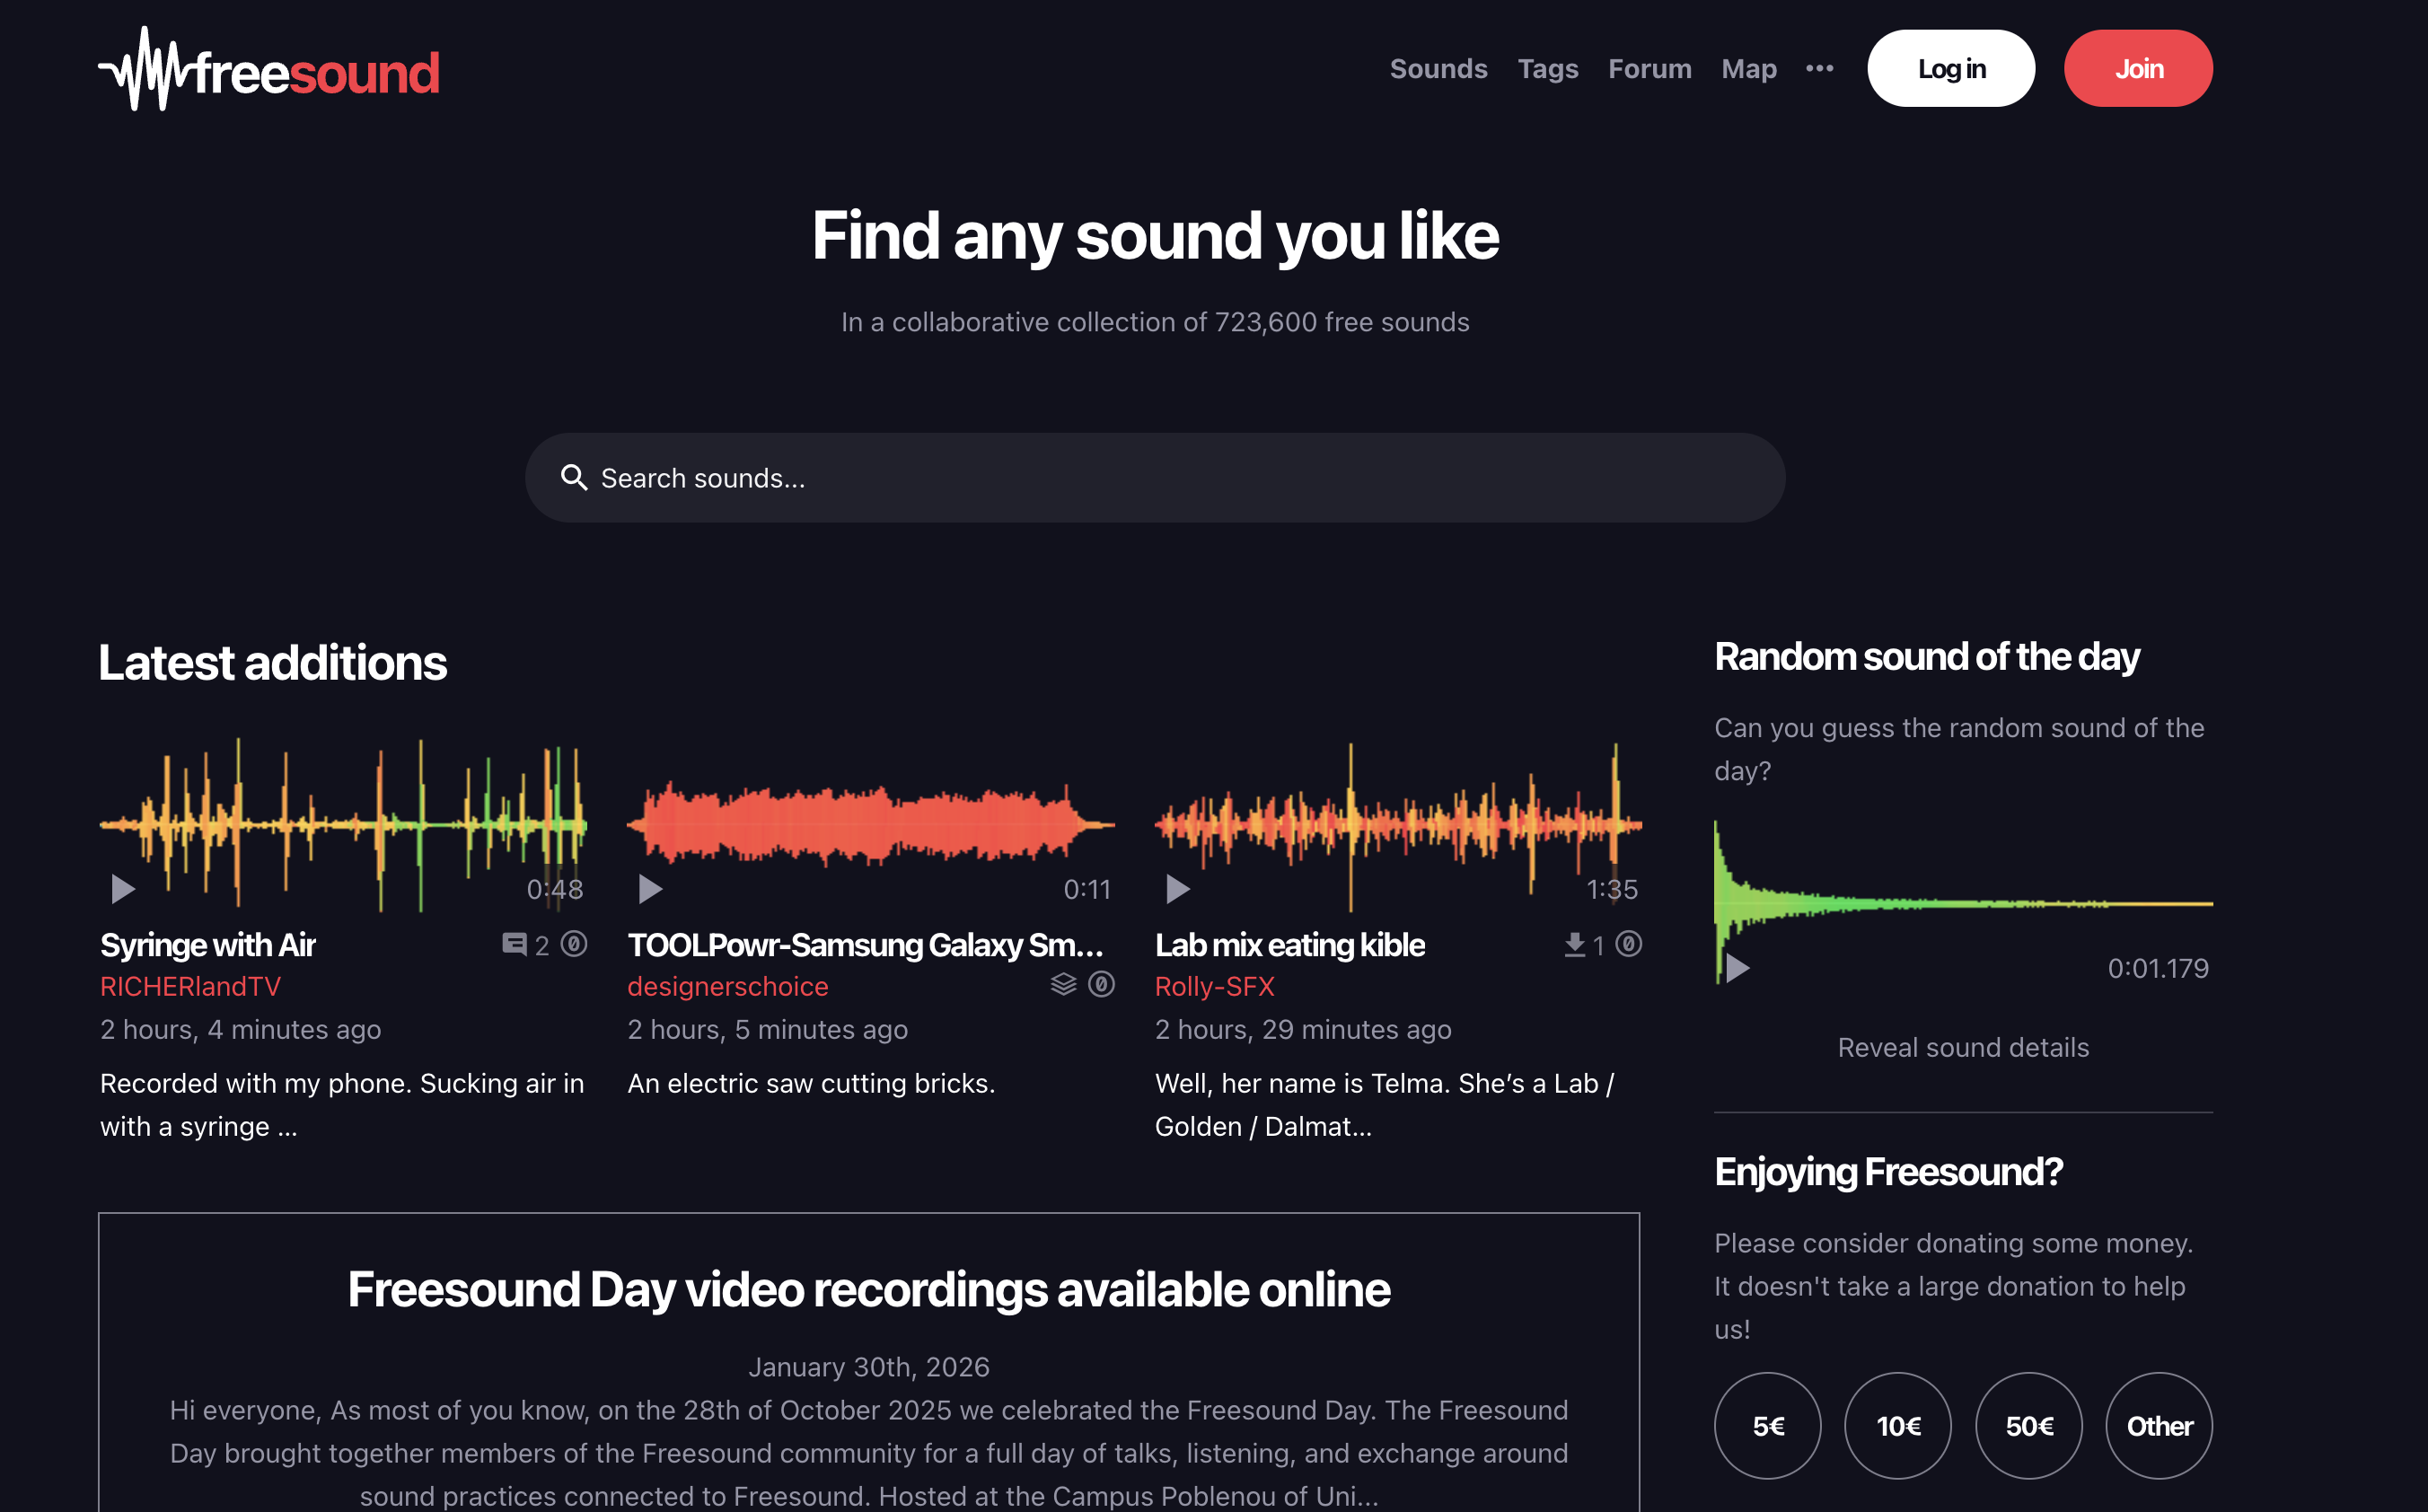The image size is (2428, 1512).
Task: Click the license icon next to Syringe with Air
Action: pos(574,944)
